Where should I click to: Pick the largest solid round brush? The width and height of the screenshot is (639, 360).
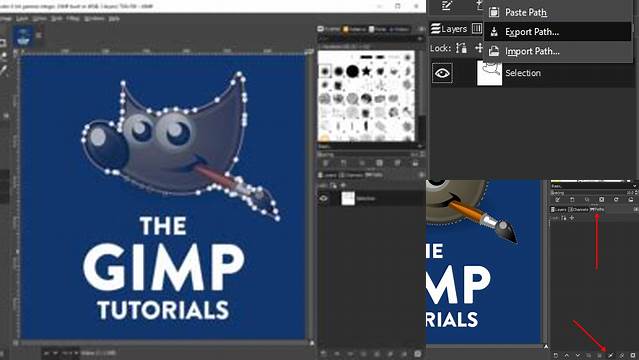353,71
